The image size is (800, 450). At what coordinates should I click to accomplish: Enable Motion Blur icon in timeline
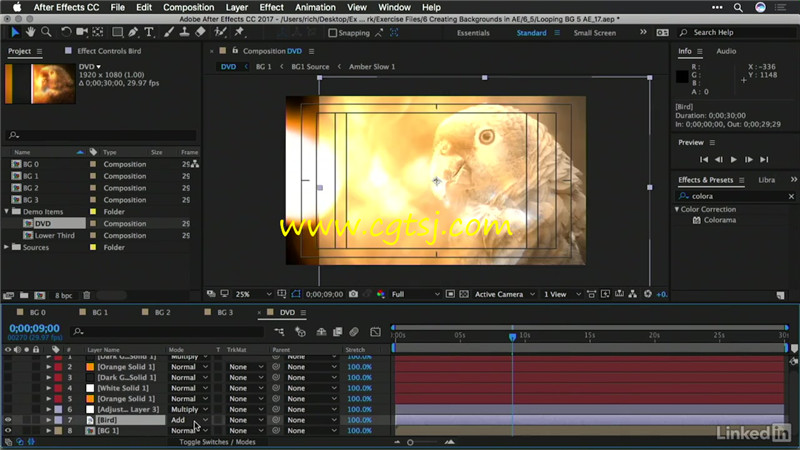(x=354, y=332)
